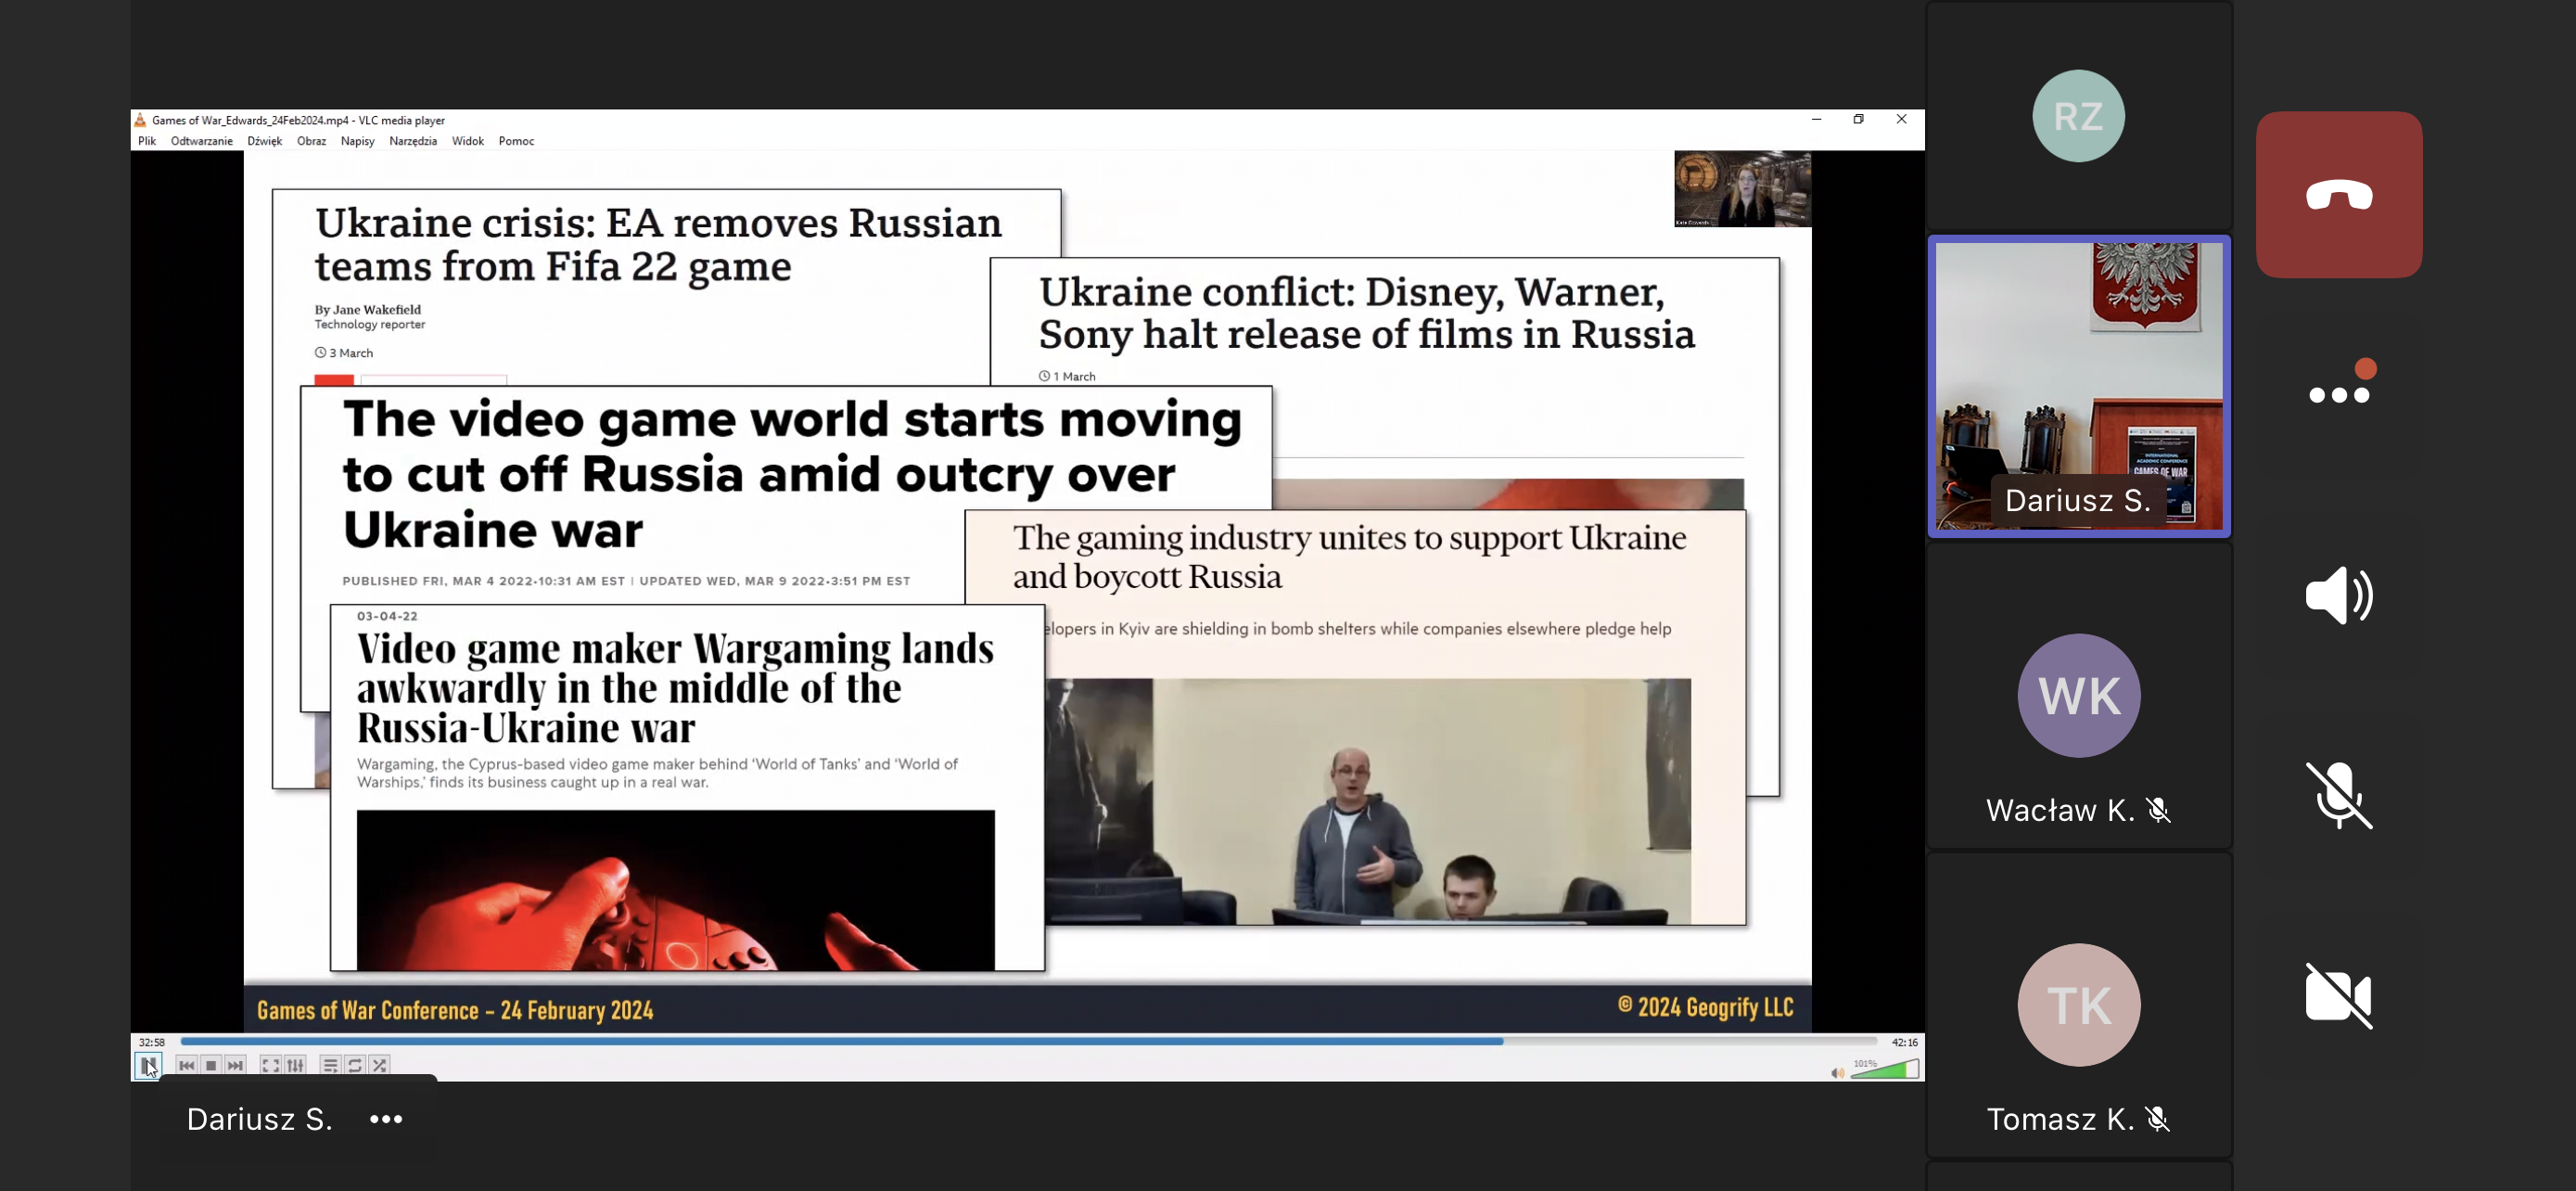
Task: Click Wacław K. muted microphone icon
Action: pyautogui.click(x=2159, y=810)
